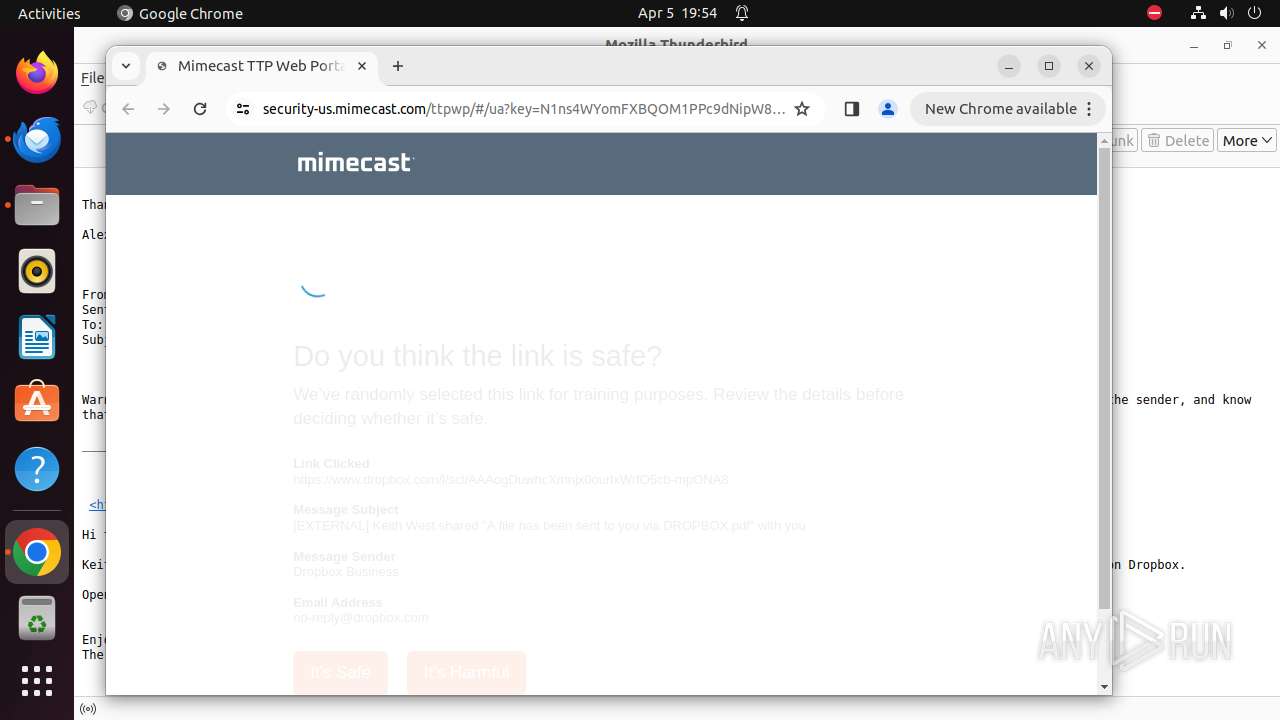The width and height of the screenshot is (1280, 720).
Task: Maximize the Chrome window
Action: 1049,66
